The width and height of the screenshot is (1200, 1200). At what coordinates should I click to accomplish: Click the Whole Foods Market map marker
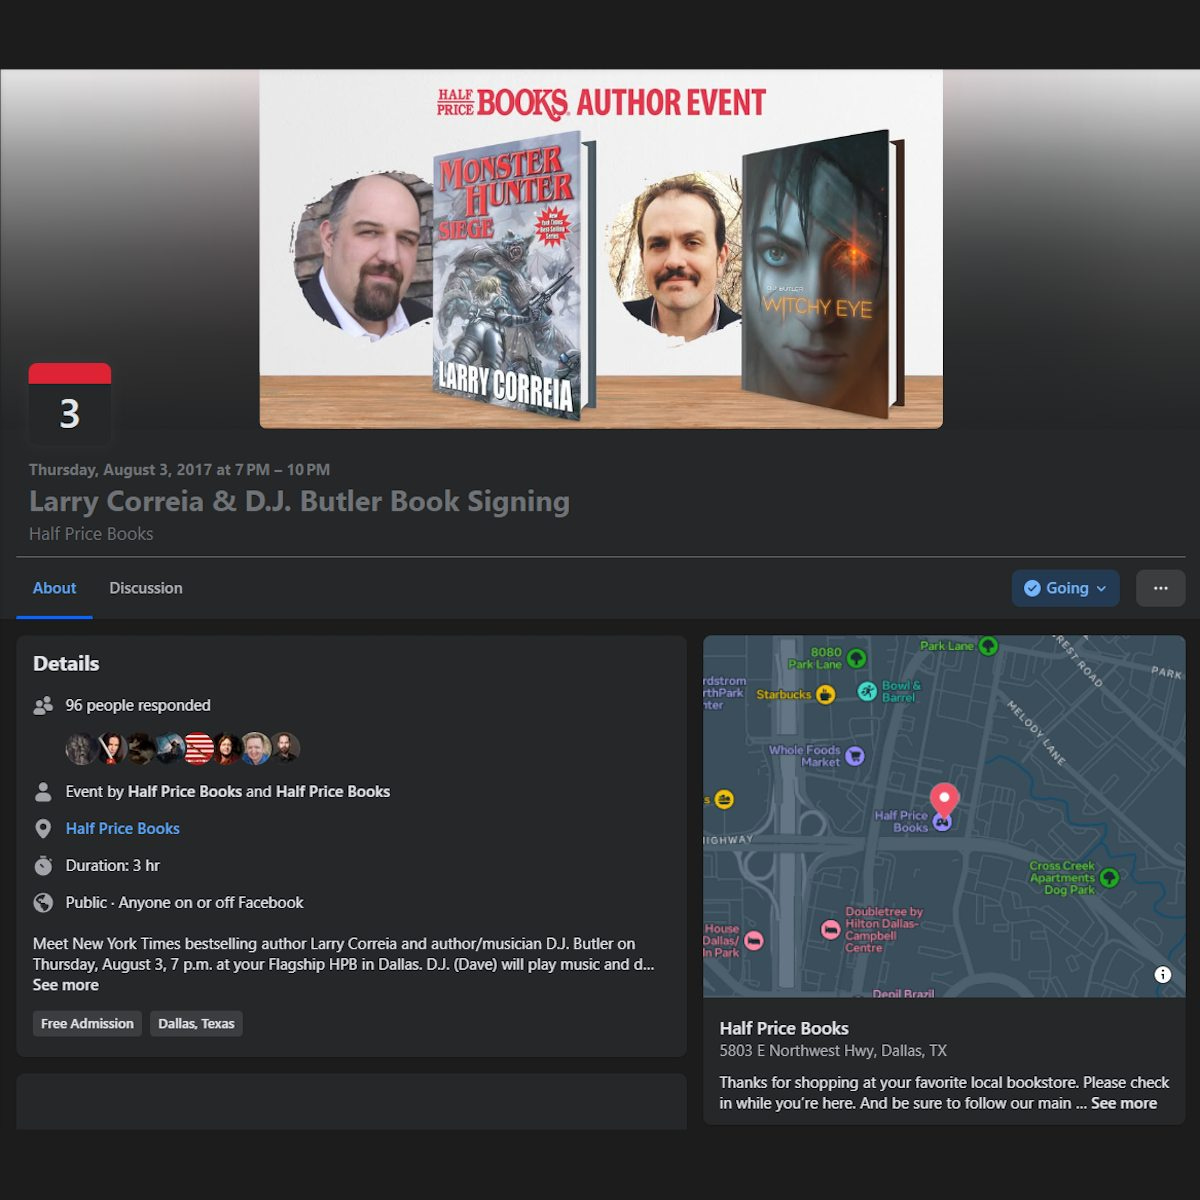(x=855, y=756)
